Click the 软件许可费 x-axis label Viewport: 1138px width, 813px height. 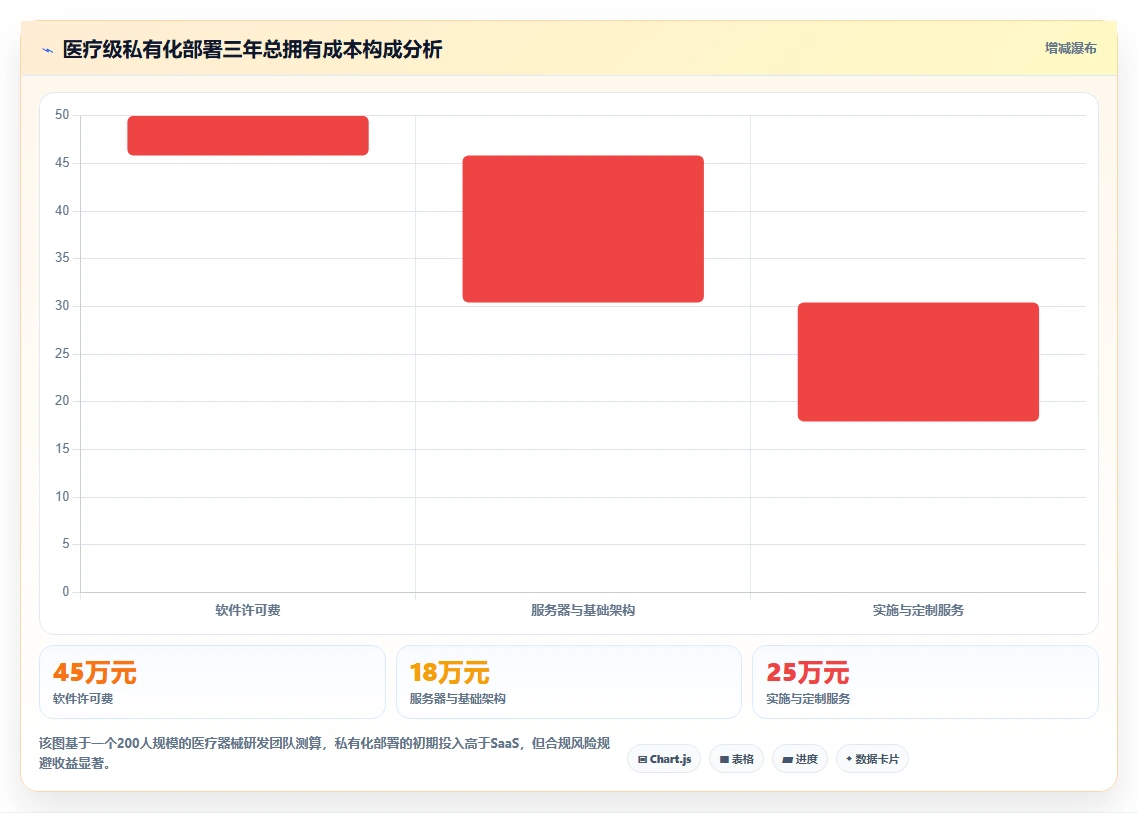(248, 610)
